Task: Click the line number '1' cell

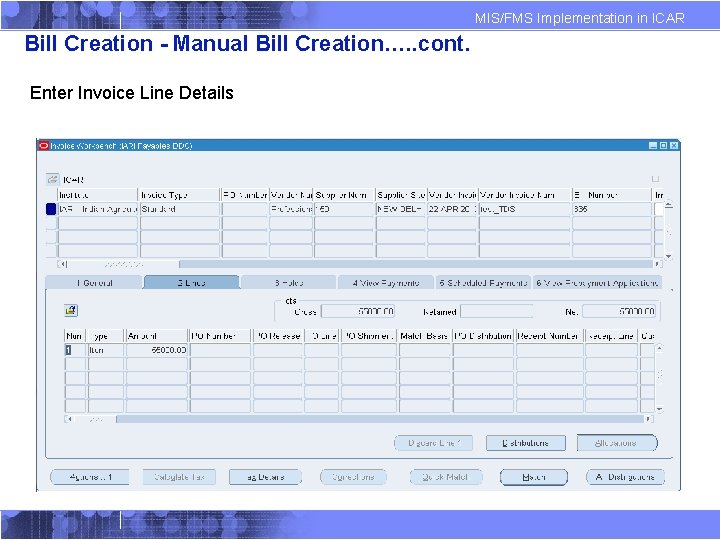Action: pos(75,350)
